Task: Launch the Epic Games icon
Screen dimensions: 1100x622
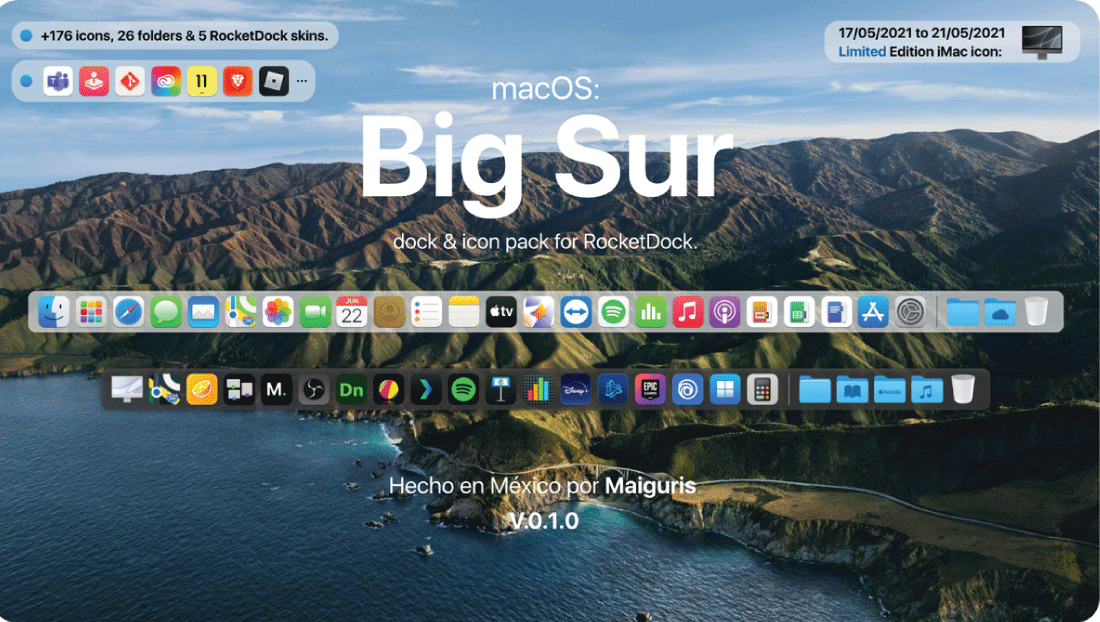Action: tap(650, 389)
